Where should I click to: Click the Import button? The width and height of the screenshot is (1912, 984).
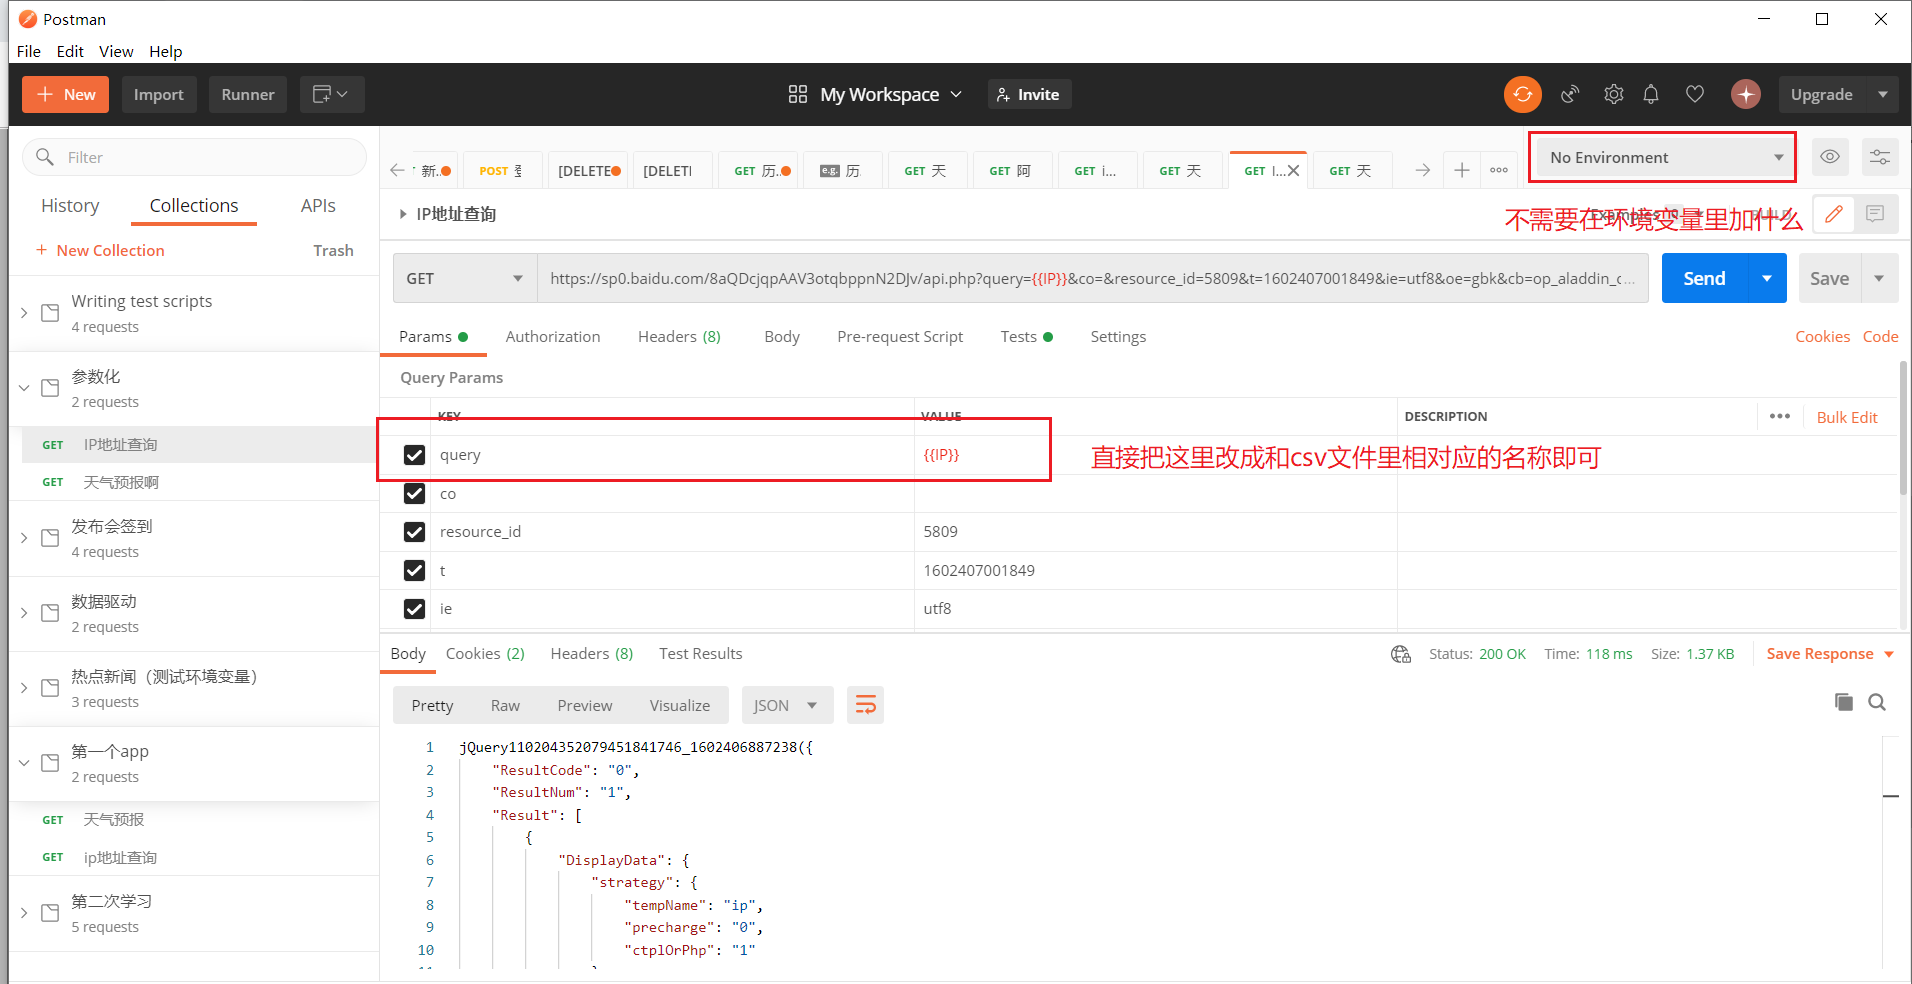(x=159, y=94)
